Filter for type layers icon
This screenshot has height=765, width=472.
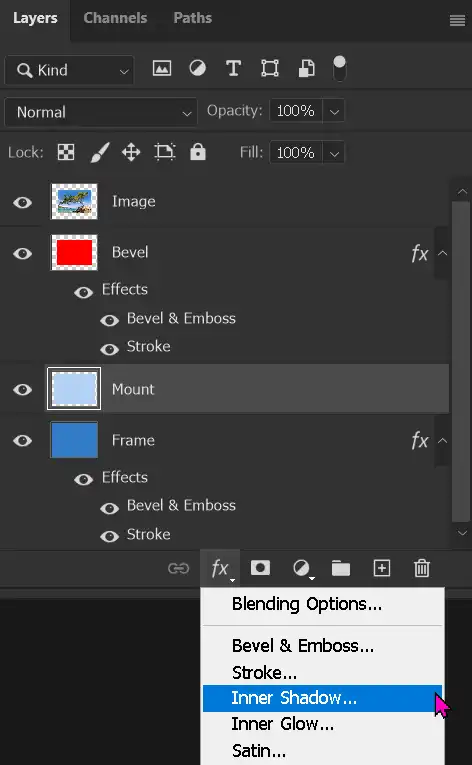coord(234,68)
